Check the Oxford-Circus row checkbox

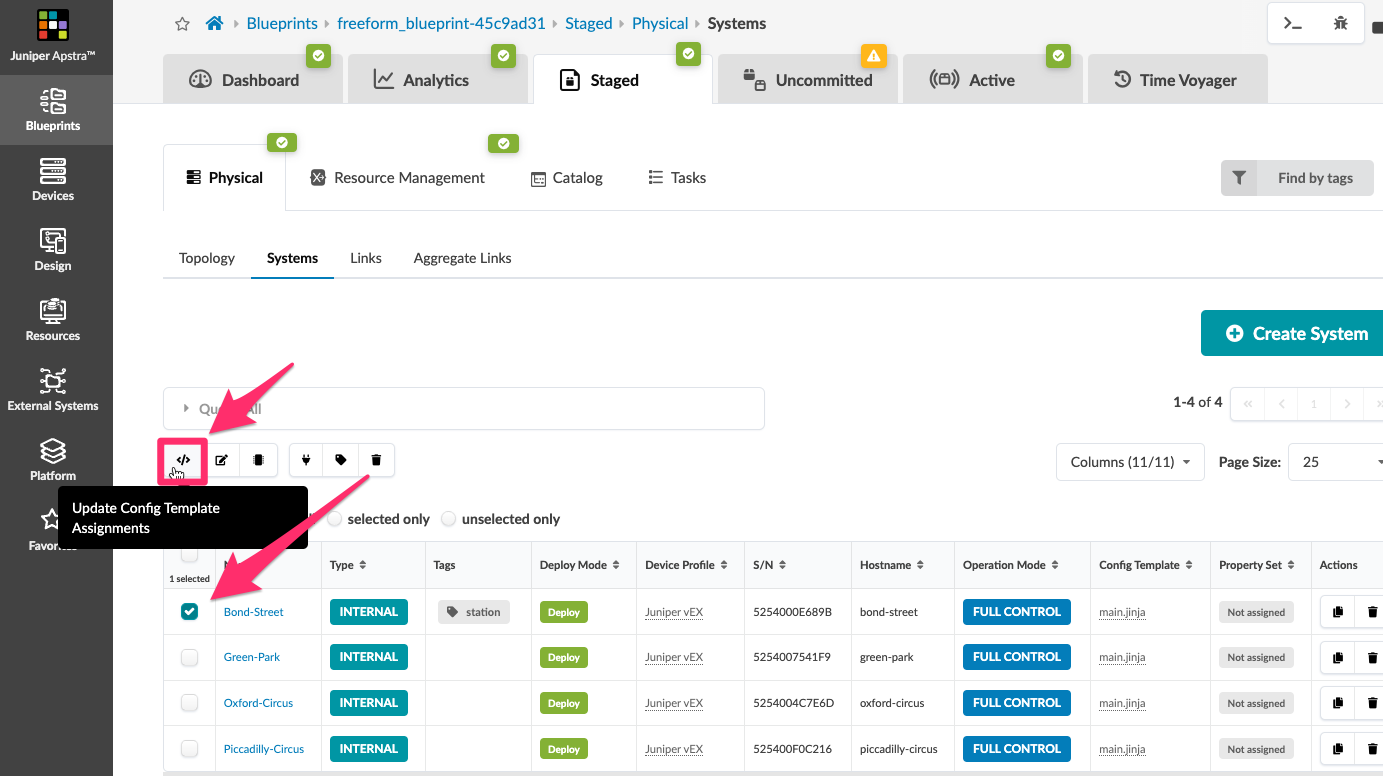point(189,703)
